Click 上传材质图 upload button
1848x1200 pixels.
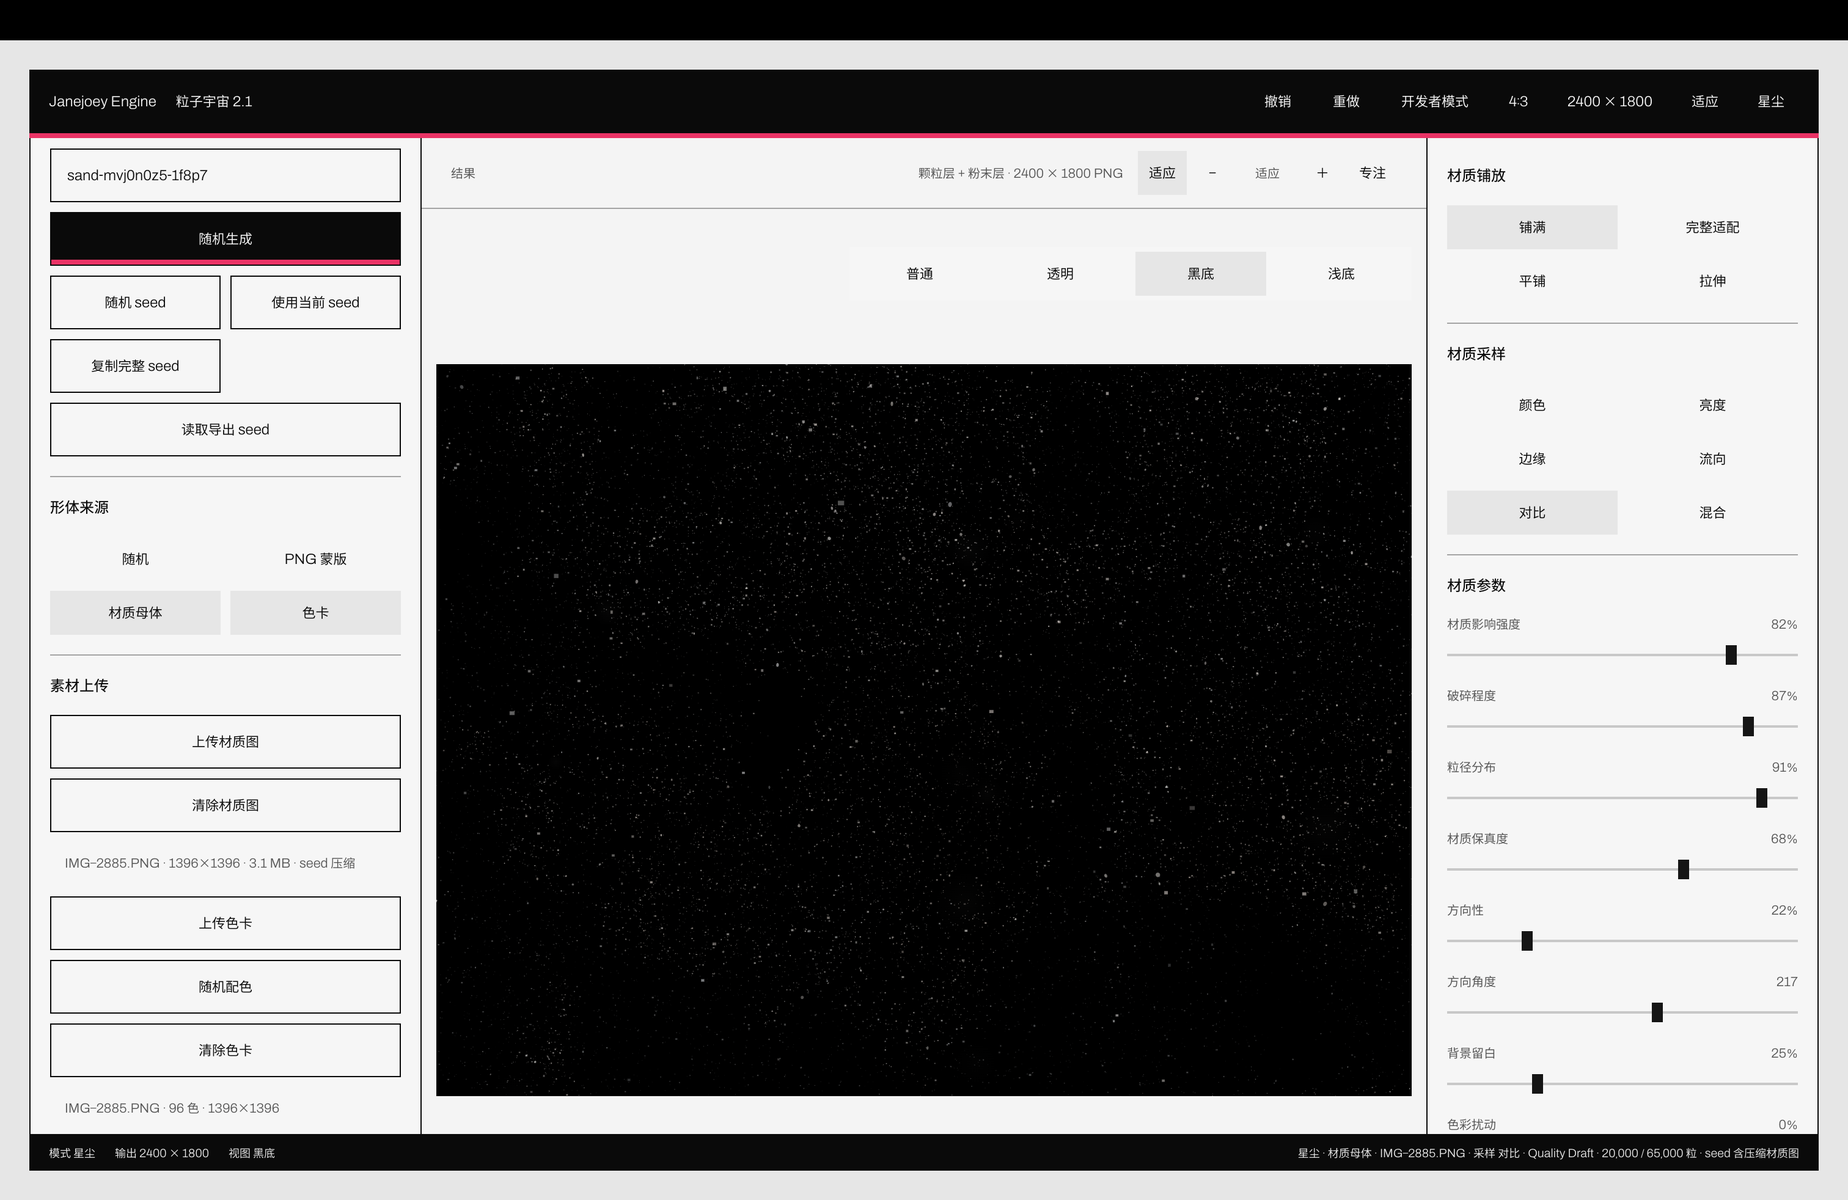tap(225, 741)
